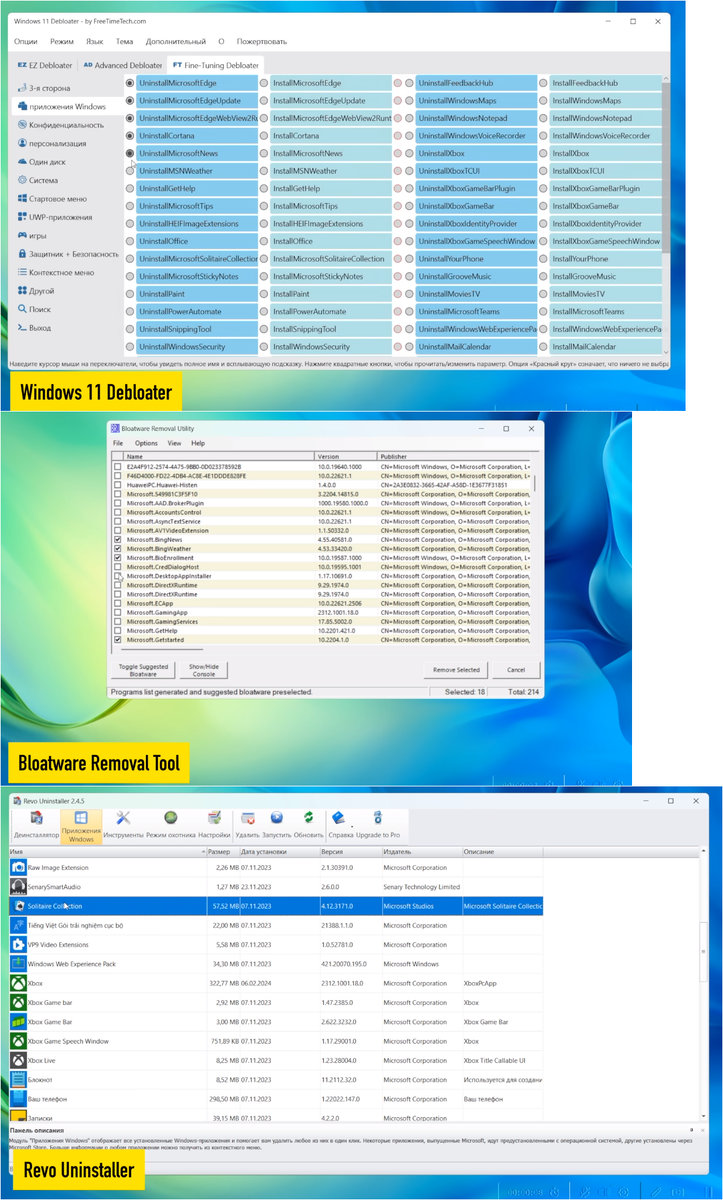Open Options menu in Bloatware Removal Utility
The width and height of the screenshot is (723, 1200).
(146, 443)
